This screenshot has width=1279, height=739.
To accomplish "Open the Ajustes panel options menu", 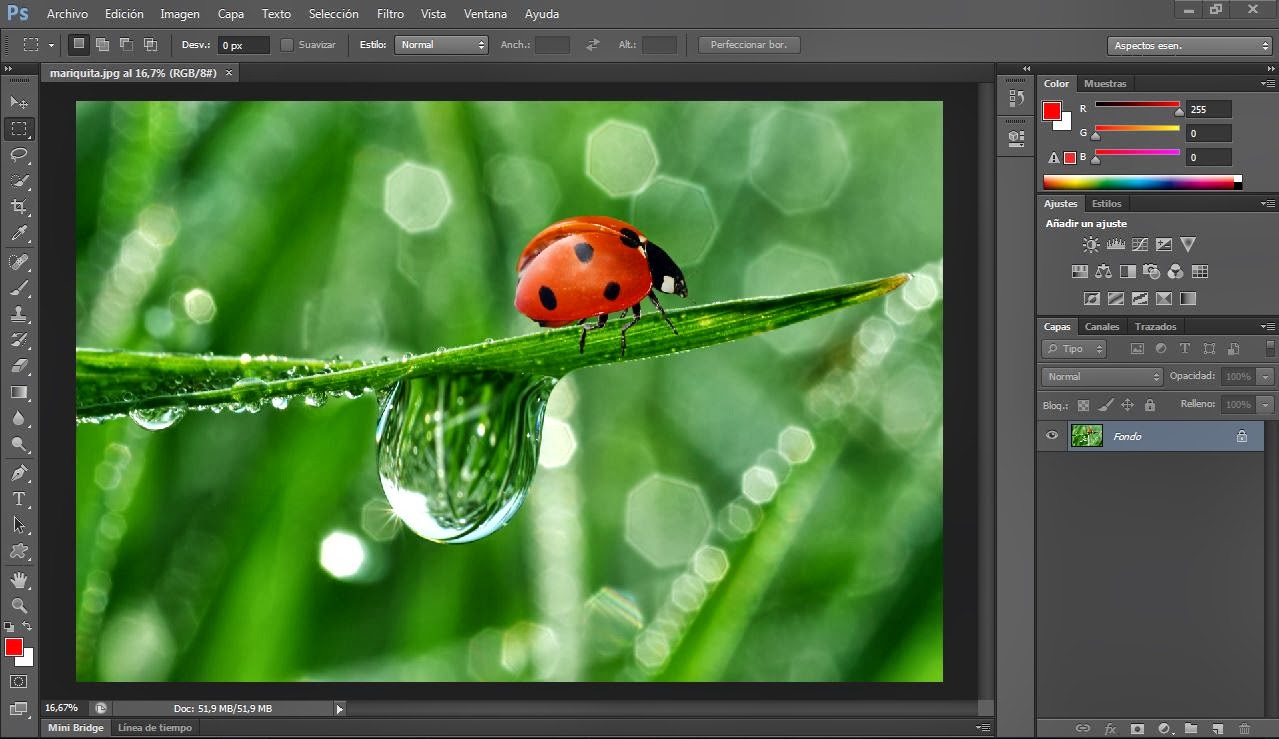I will (x=1267, y=204).
